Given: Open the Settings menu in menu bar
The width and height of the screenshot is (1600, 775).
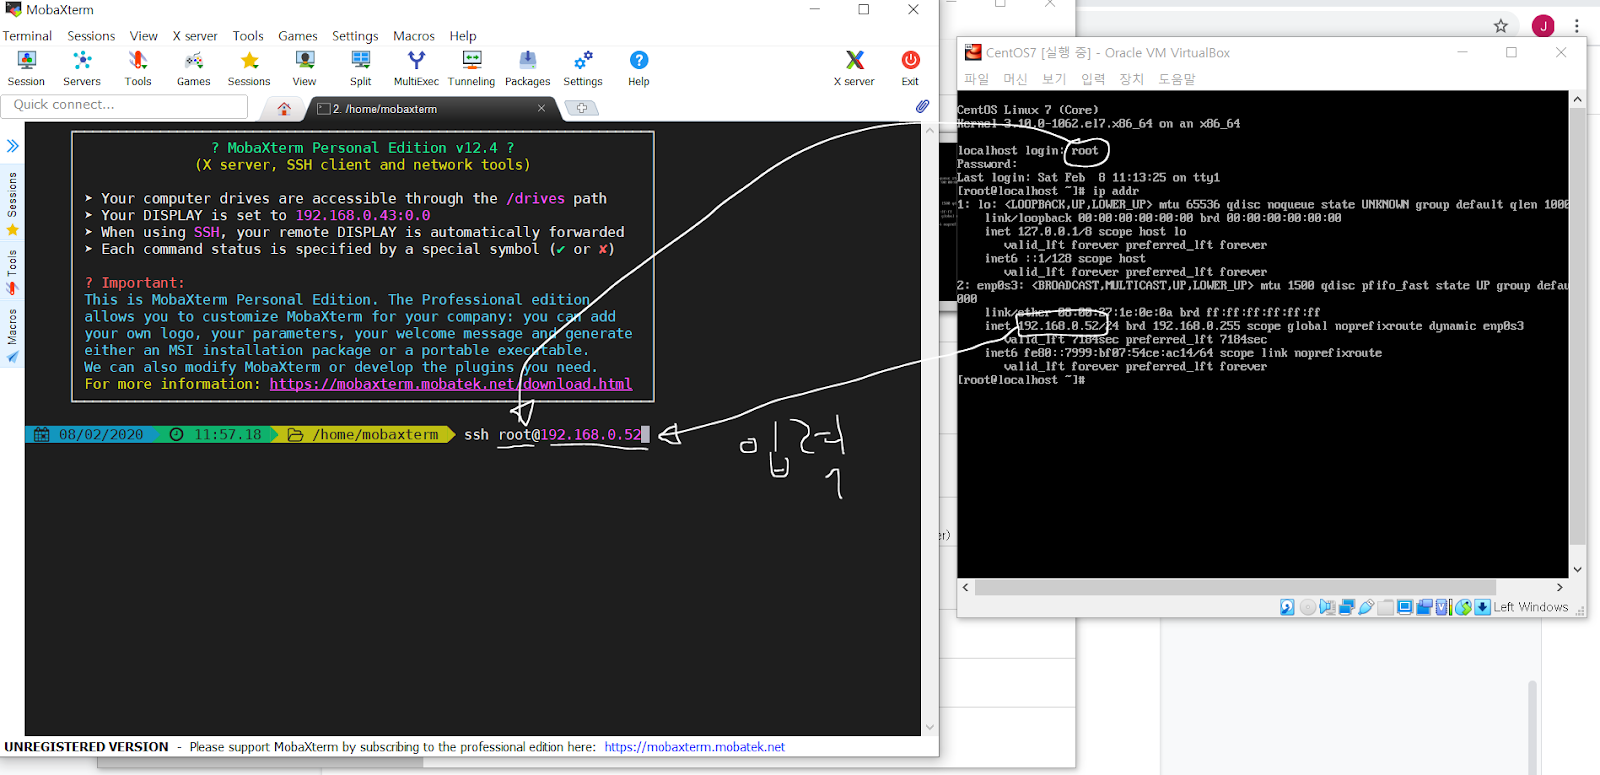Looking at the screenshot, I should tap(355, 36).
